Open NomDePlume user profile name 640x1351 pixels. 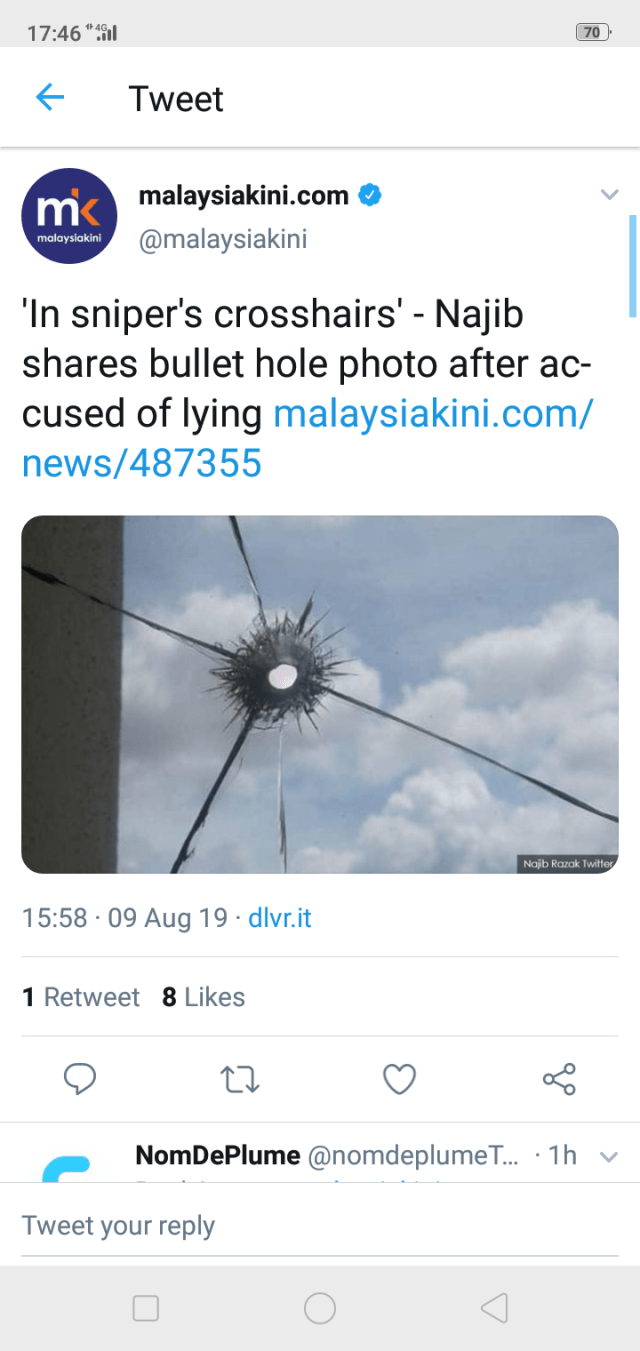[x=217, y=1156]
